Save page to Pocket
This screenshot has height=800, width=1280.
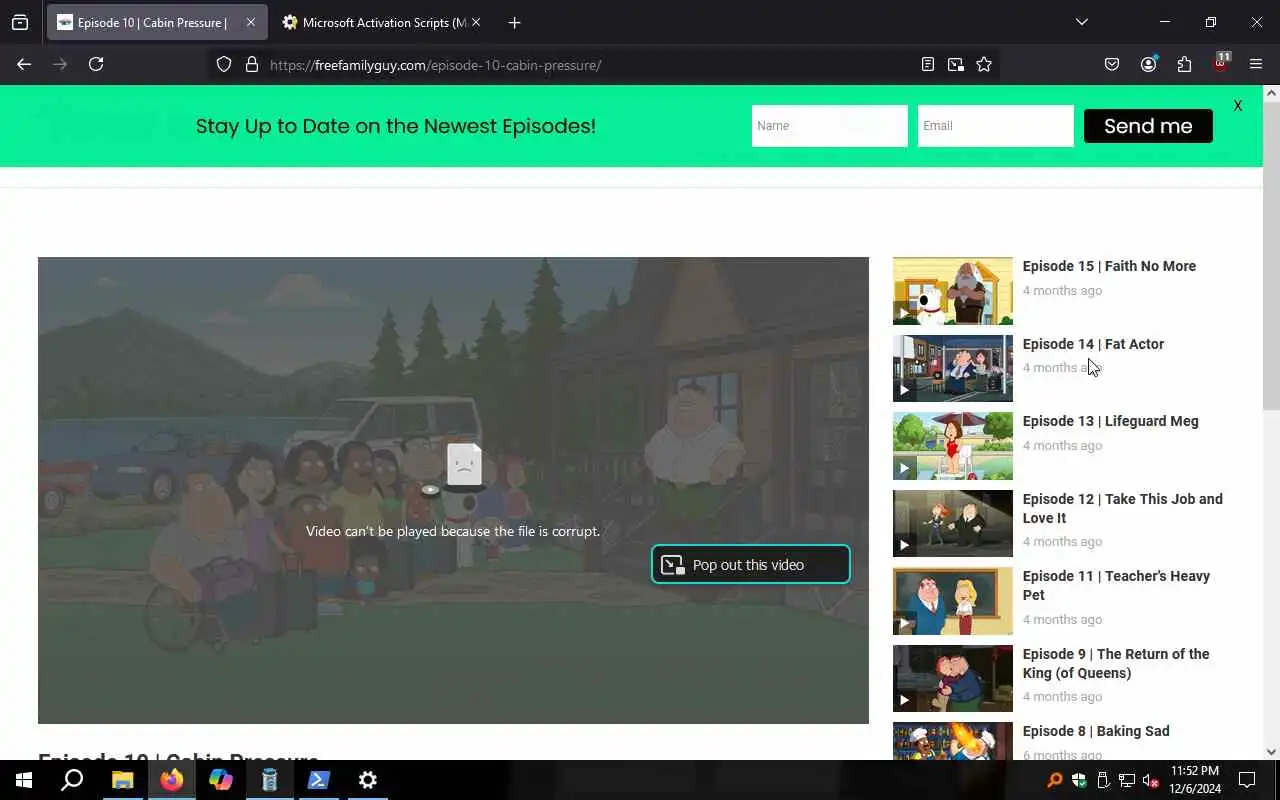coord(1112,64)
